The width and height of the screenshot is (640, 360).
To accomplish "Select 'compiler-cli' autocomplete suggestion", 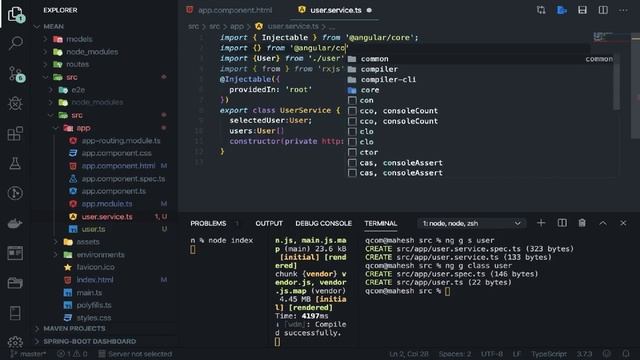I will (481, 80).
